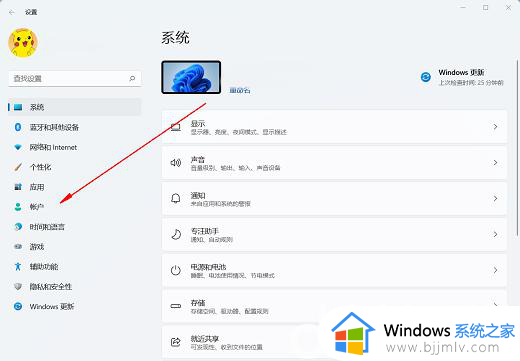520x361 pixels.
Task: Click the Pikachu profile avatar
Action: tap(23, 43)
